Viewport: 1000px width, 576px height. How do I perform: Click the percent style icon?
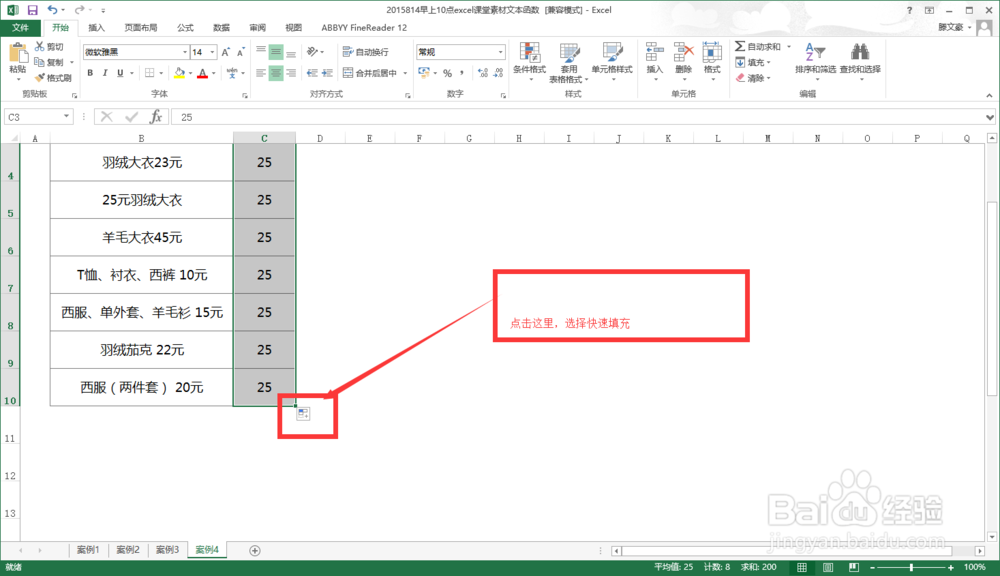[x=447, y=73]
